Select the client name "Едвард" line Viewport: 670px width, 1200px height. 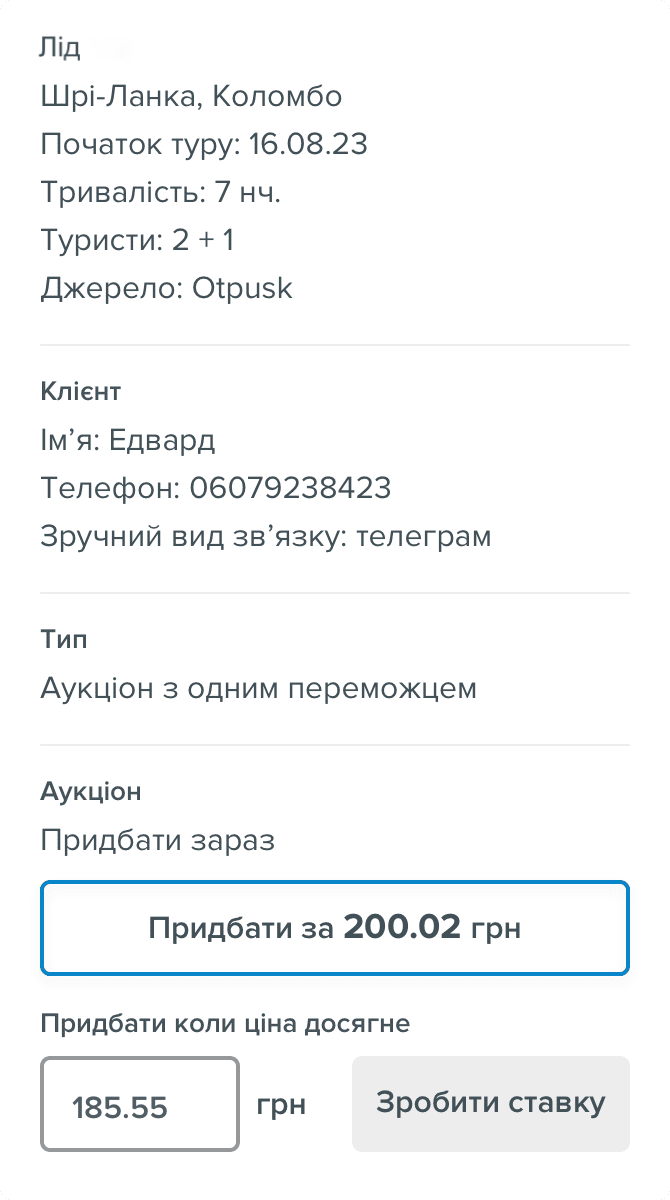[128, 440]
